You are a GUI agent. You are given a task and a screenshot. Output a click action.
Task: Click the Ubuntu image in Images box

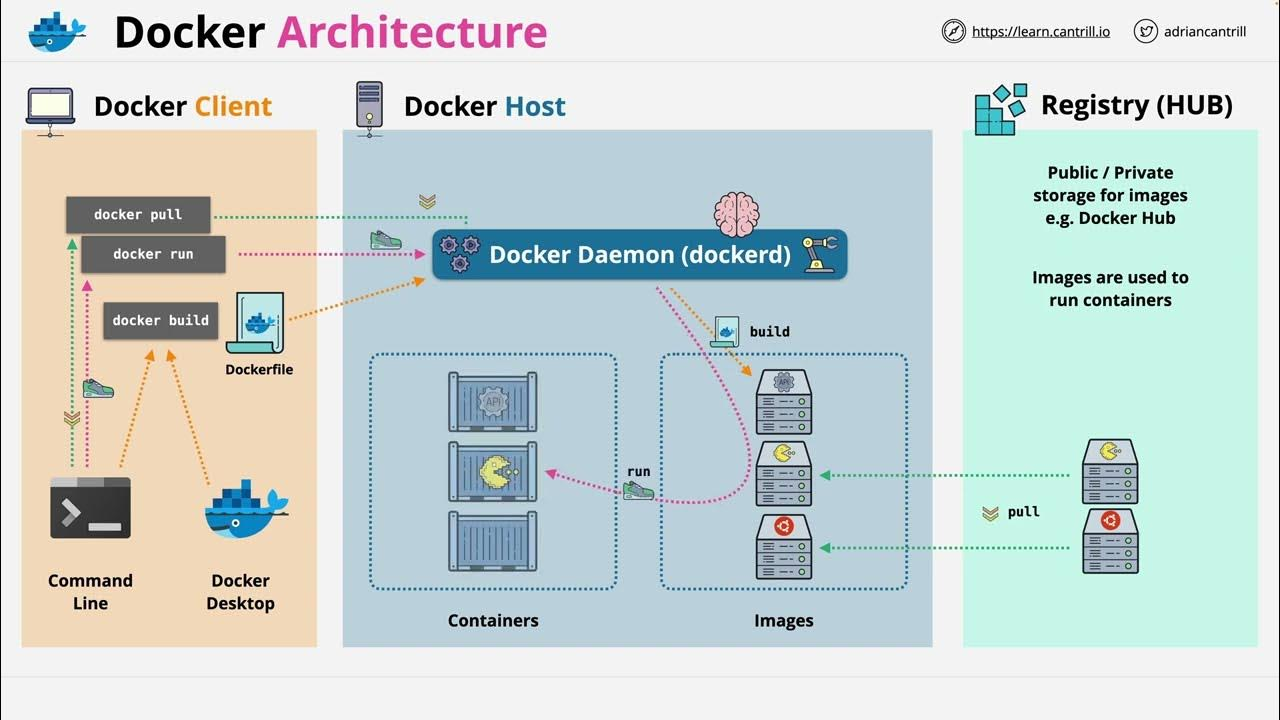pyautogui.click(x=783, y=547)
